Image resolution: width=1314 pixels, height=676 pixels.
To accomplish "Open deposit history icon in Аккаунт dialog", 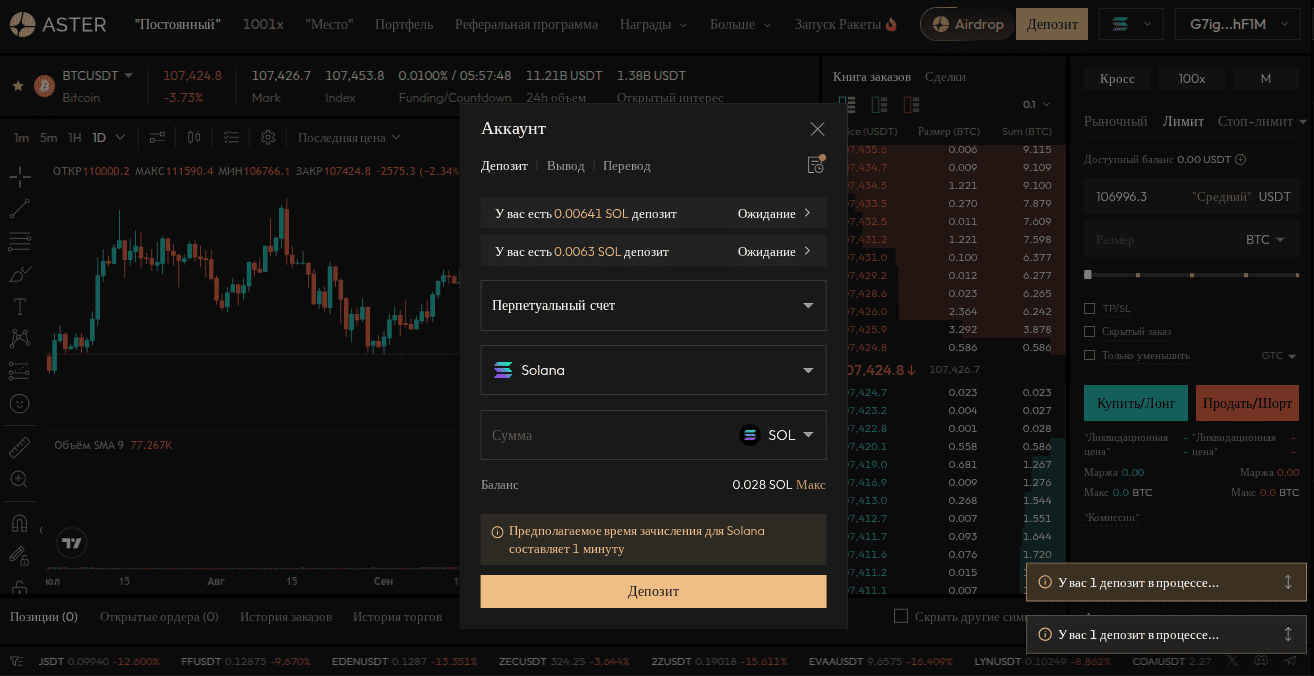I will click(816, 165).
